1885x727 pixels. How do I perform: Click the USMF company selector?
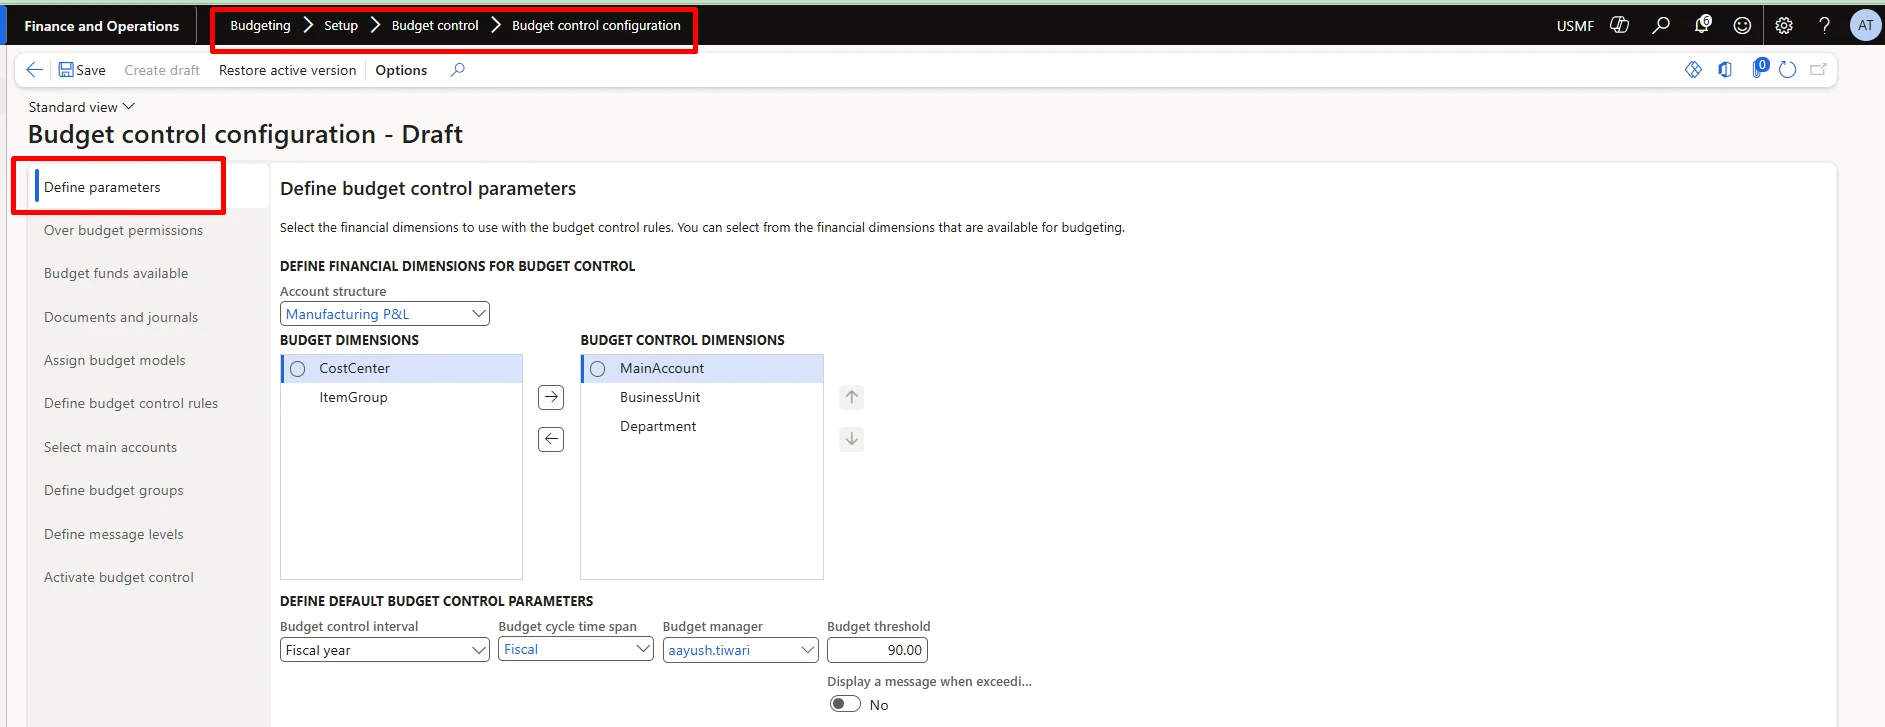click(x=1575, y=26)
